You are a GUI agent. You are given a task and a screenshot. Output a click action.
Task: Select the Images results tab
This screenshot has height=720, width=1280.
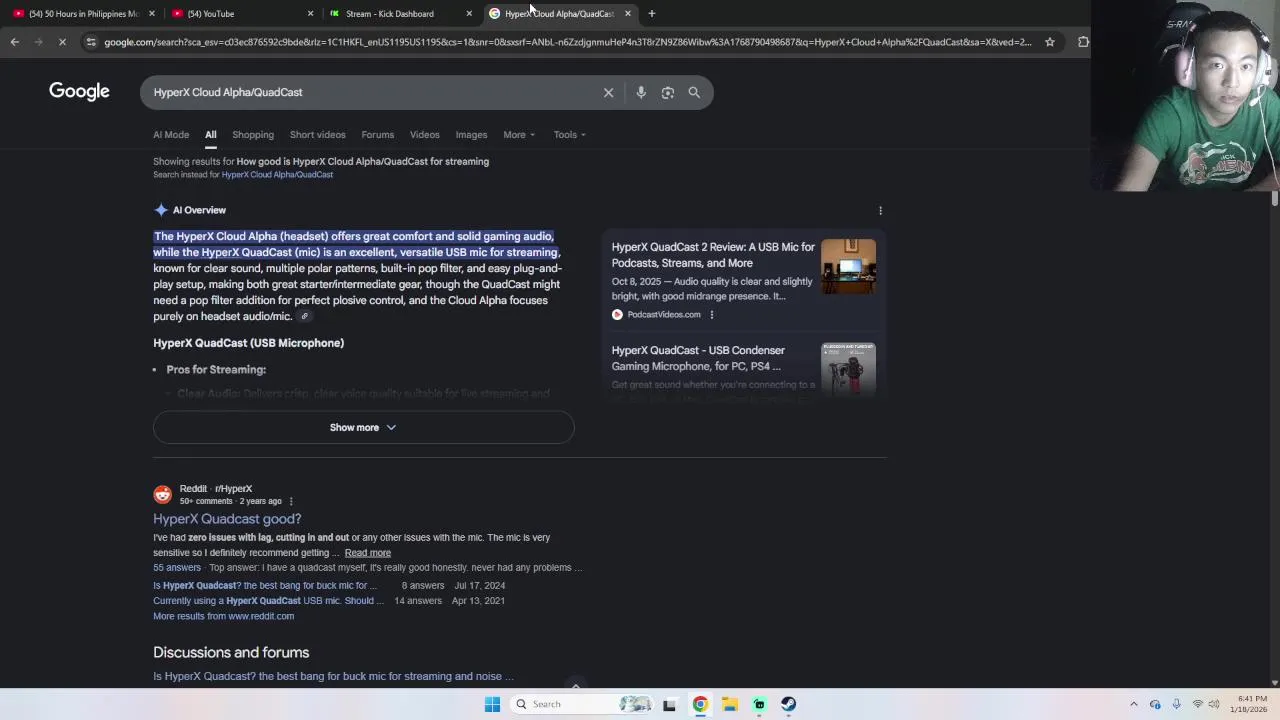coord(471,135)
